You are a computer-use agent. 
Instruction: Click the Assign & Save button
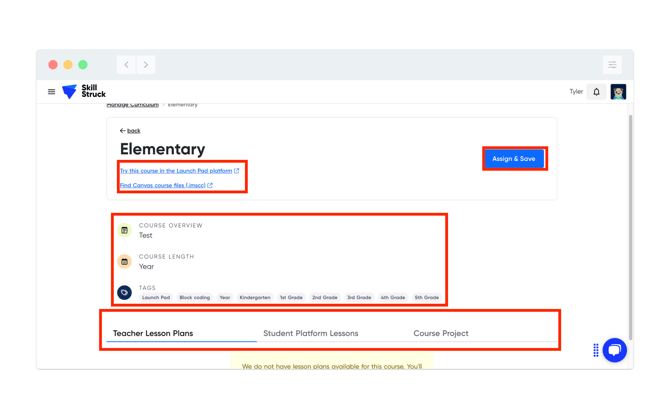[514, 159]
